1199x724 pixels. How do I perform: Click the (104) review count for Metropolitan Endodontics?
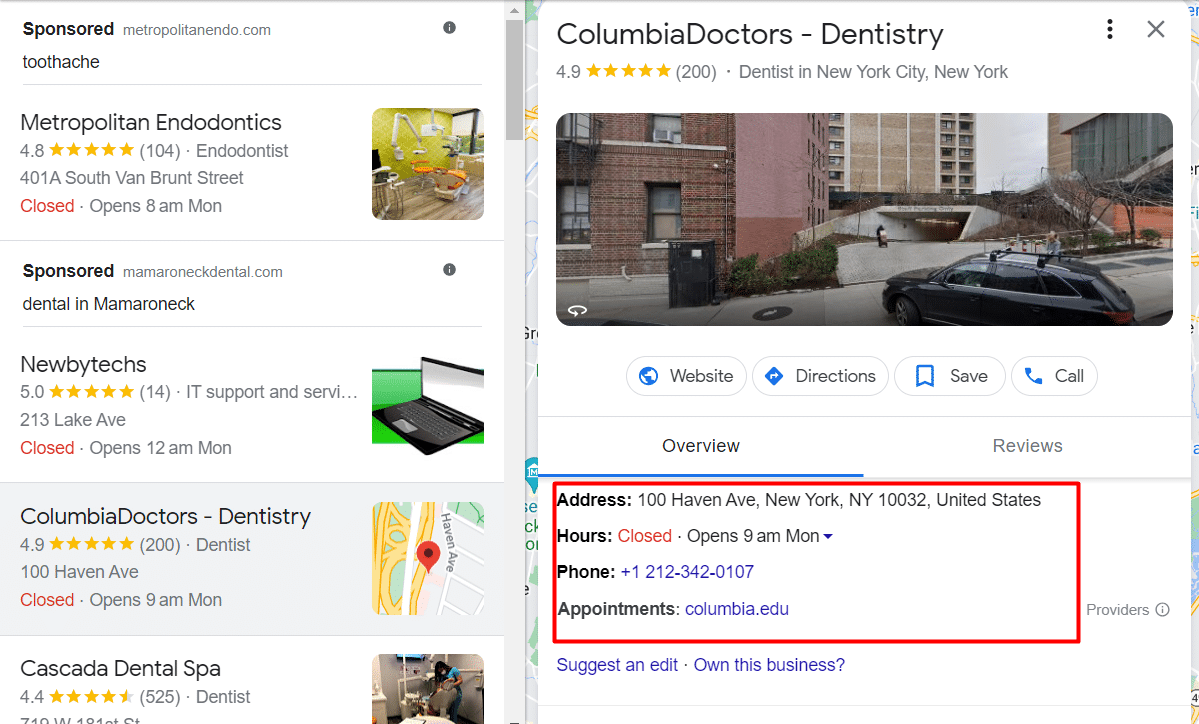point(160,151)
